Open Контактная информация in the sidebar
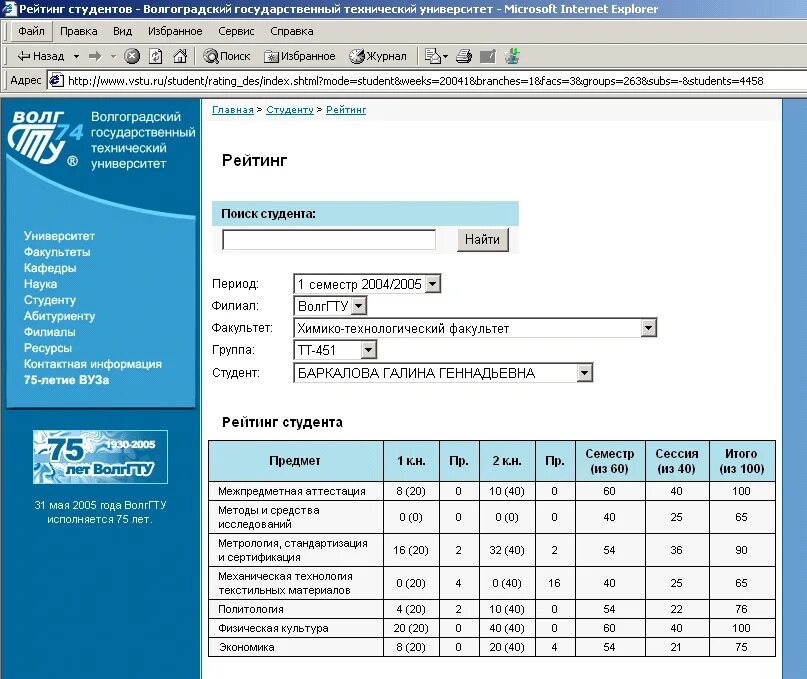This screenshot has height=679, width=807. [x=93, y=364]
